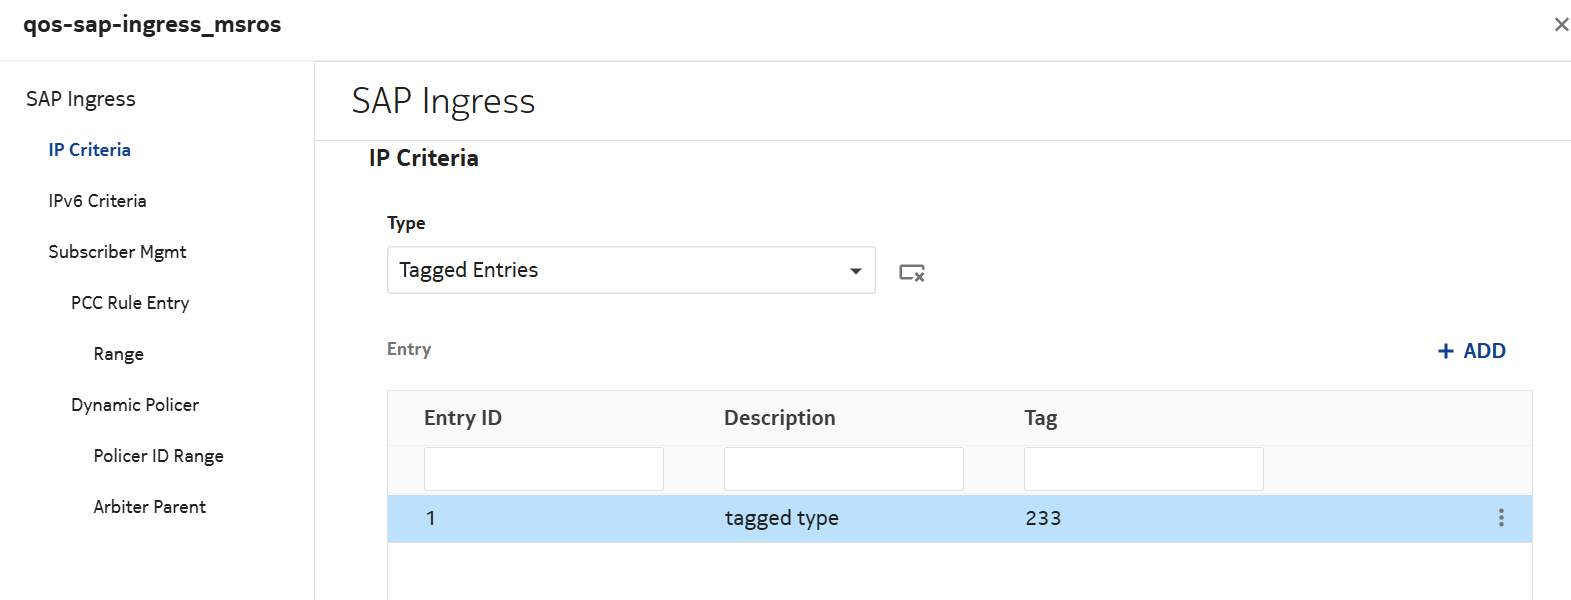
Task: Navigate to PCC Rule Entry
Action: pyautogui.click(x=130, y=303)
